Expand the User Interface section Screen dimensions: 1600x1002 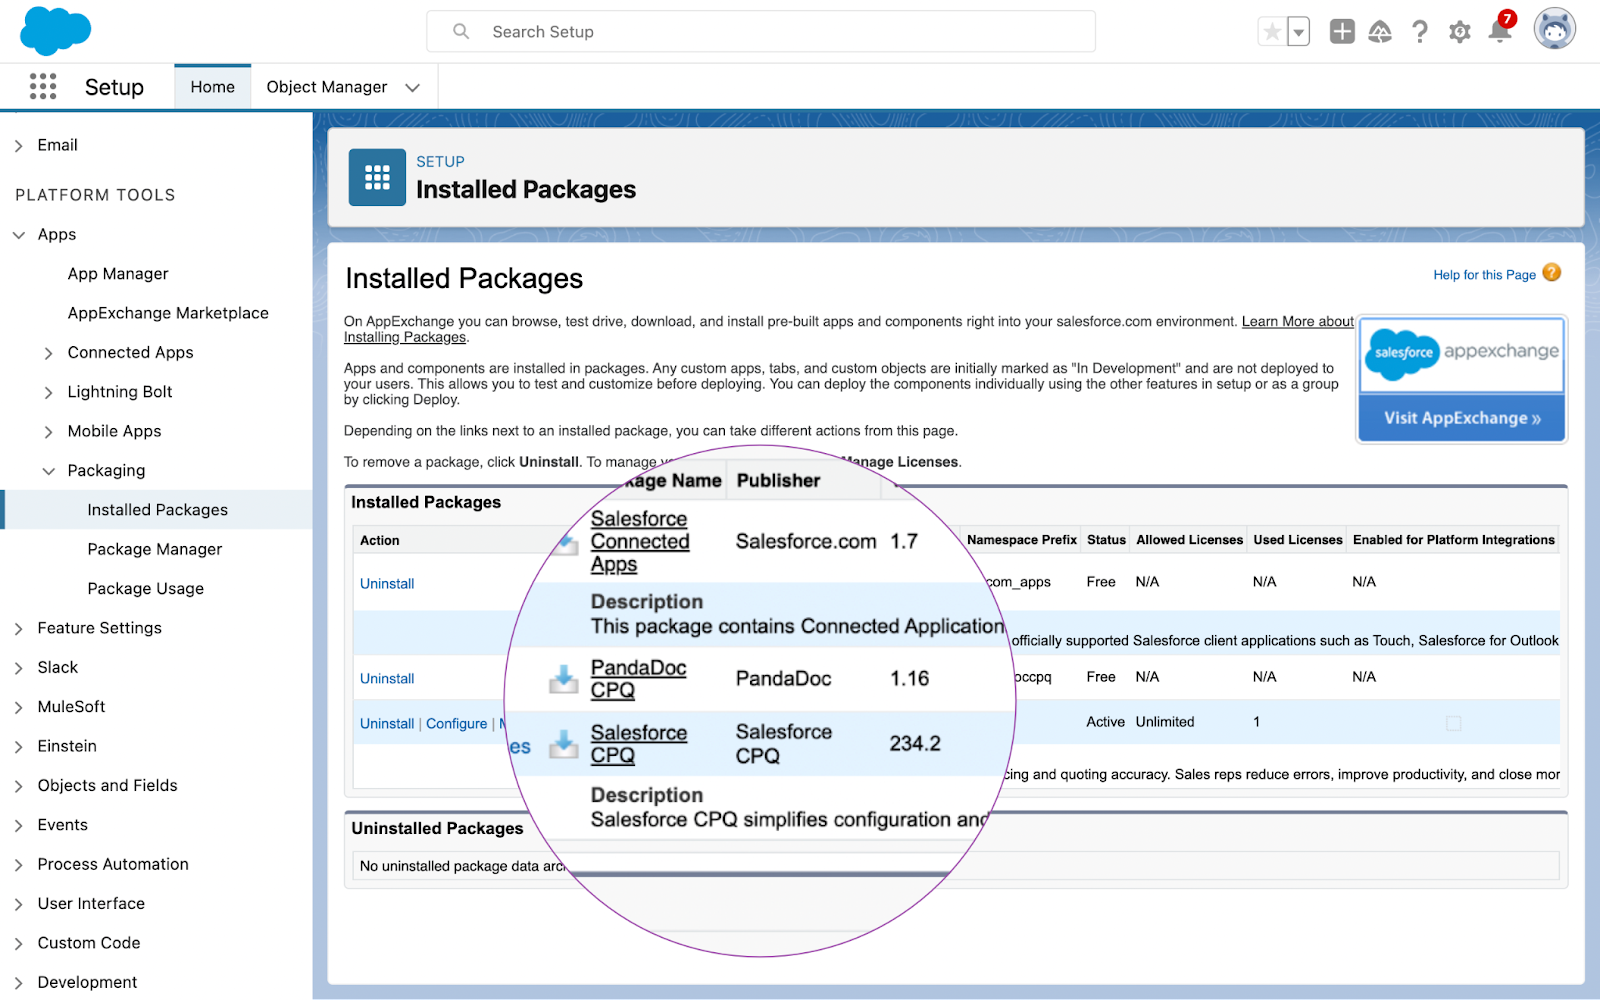19,904
